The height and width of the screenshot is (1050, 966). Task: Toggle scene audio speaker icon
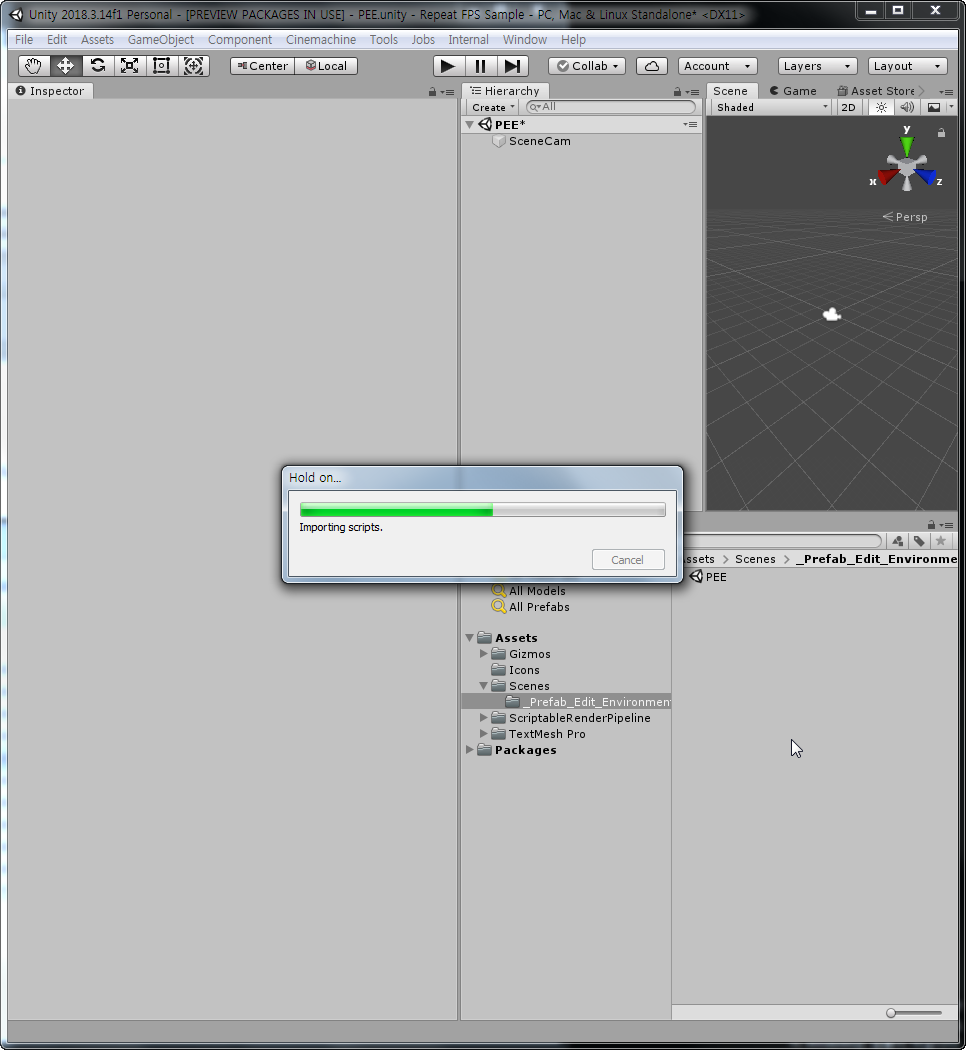point(907,107)
